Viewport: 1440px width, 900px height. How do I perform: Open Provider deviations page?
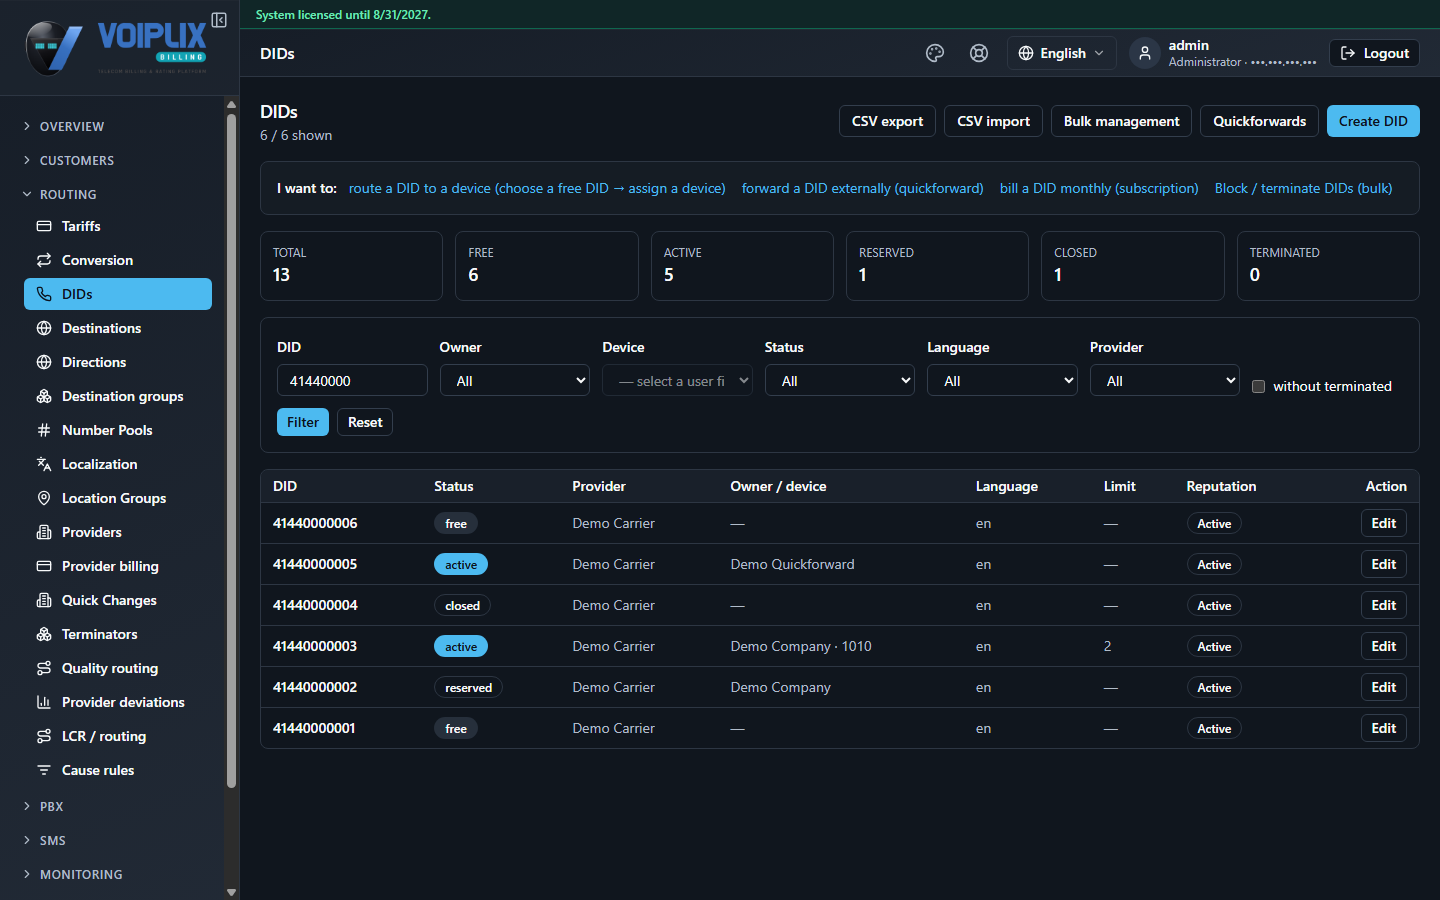click(x=118, y=702)
